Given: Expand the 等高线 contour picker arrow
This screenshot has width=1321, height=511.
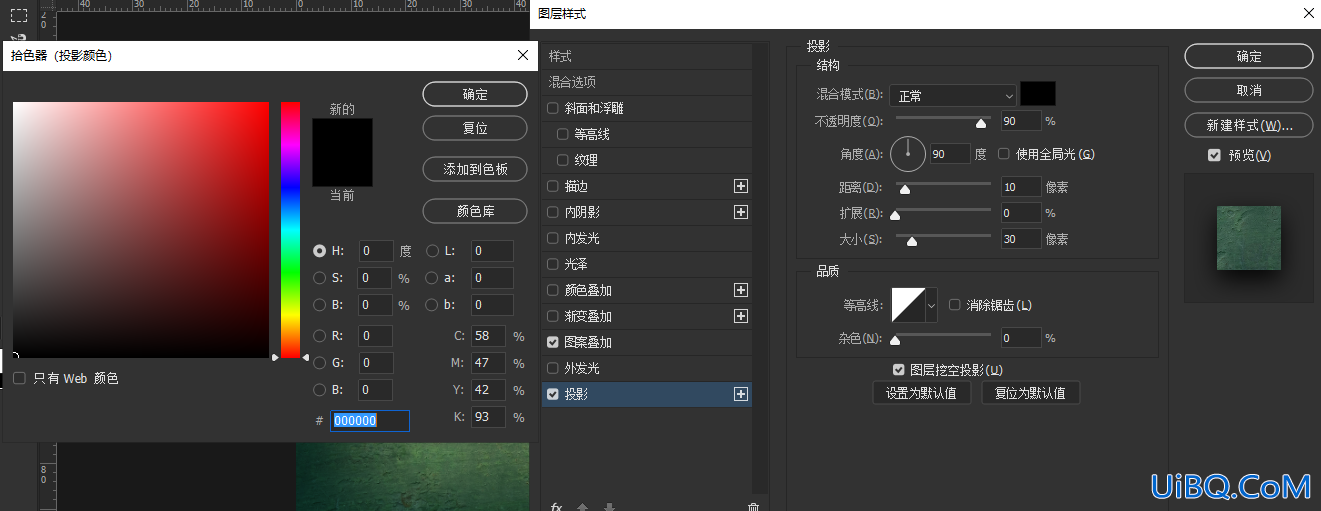Looking at the screenshot, I should [x=932, y=304].
